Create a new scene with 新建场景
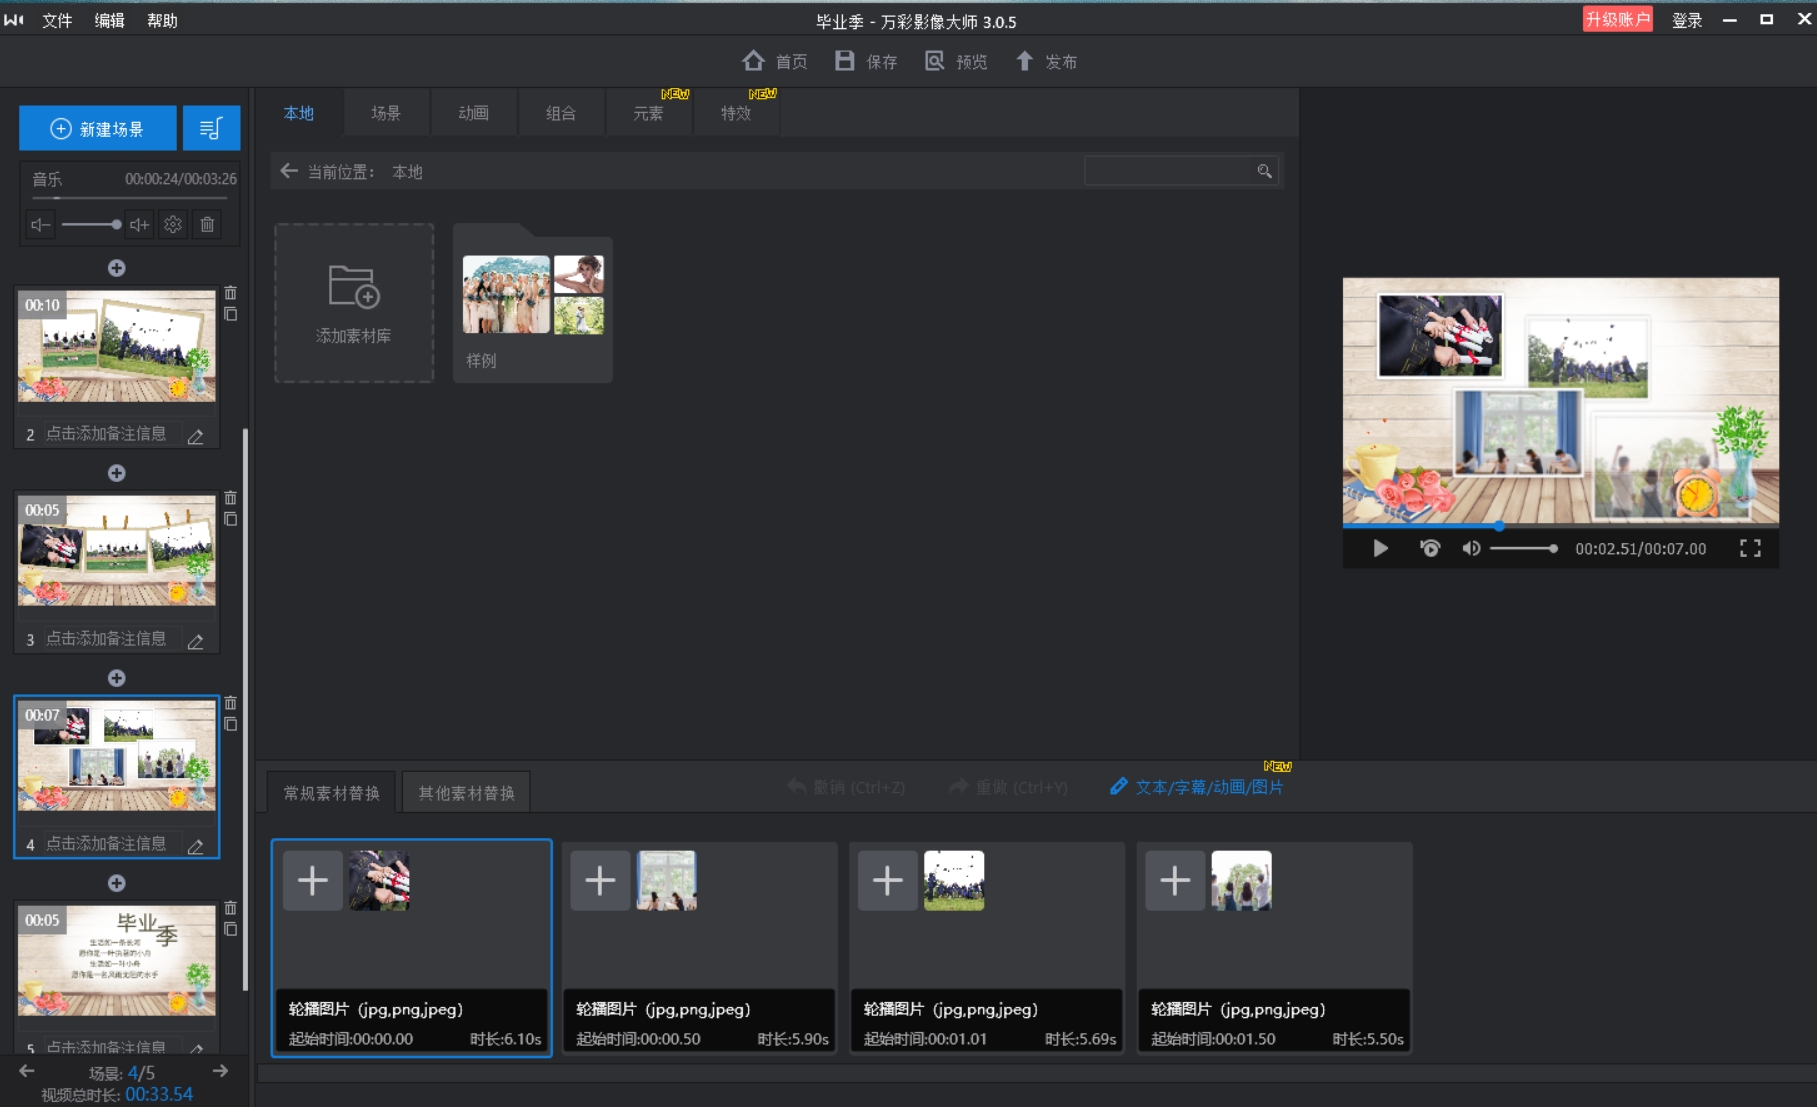This screenshot has width=1817, height=1107. [98, 128]
